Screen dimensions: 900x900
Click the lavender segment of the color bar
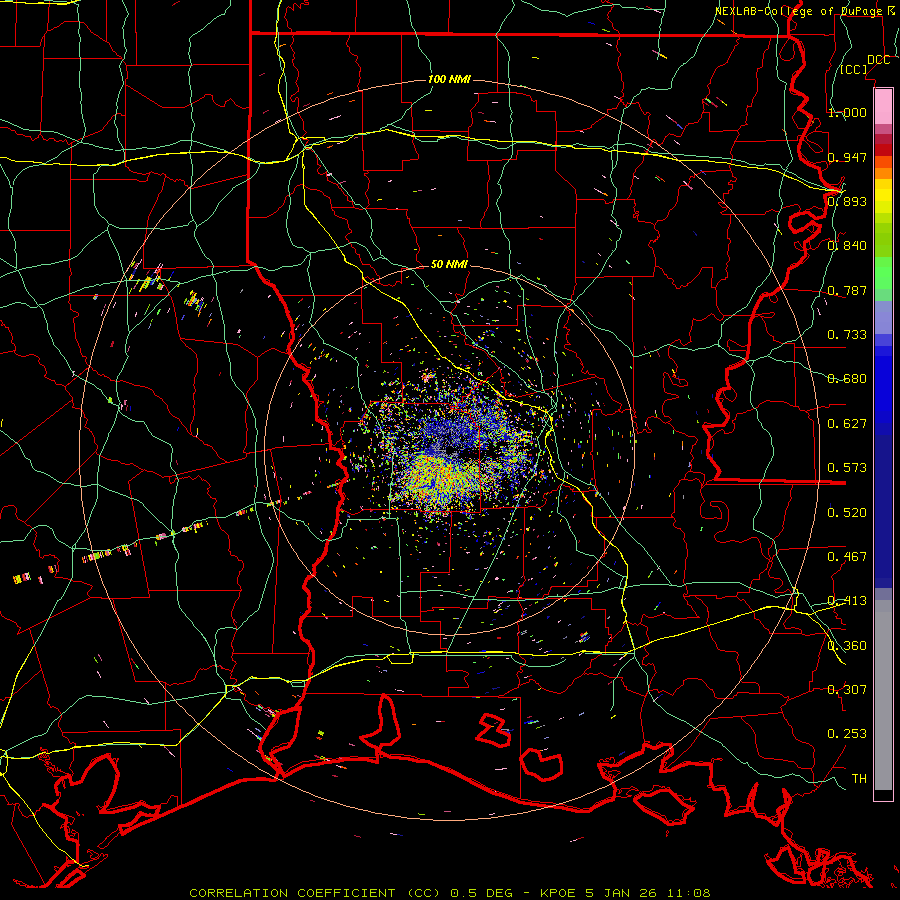pos(883,319)
